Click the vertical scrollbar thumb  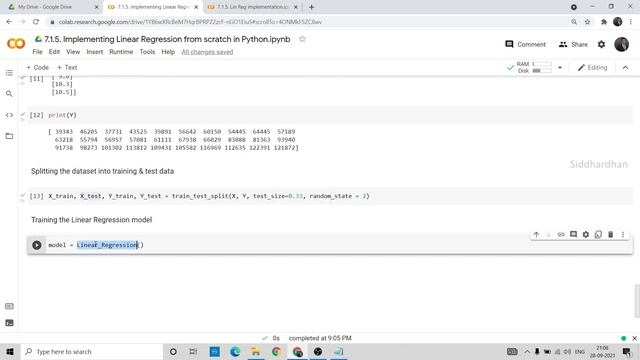(637, 301)
